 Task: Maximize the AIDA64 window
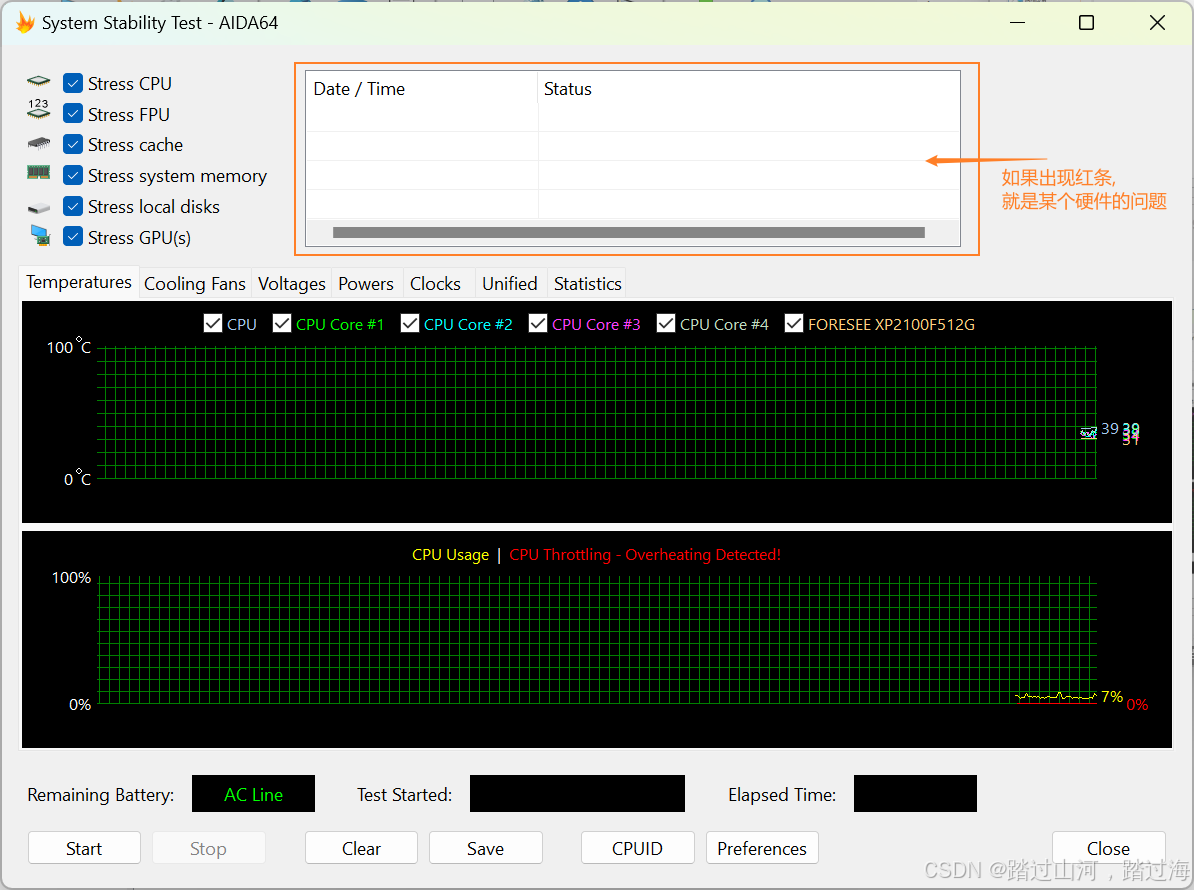pyautogui.click(x=1087, y=23)
